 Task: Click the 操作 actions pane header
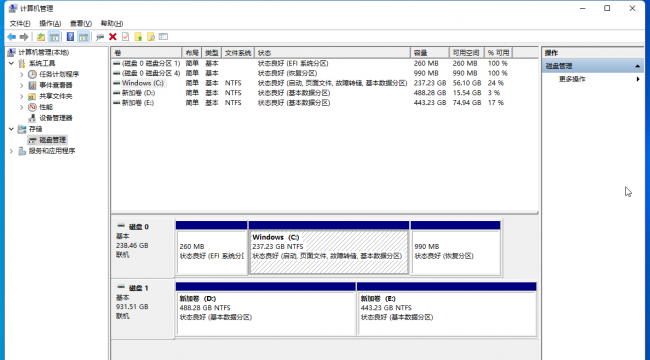coord(593,53)
